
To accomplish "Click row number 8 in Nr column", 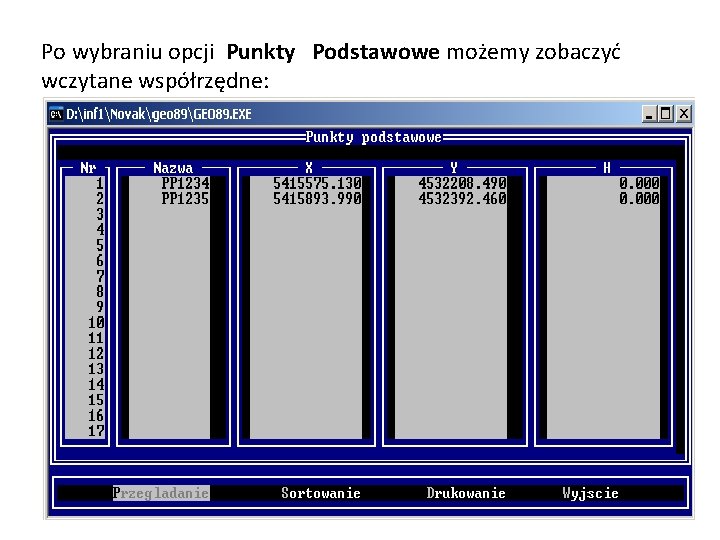I will tap(100, 292).
